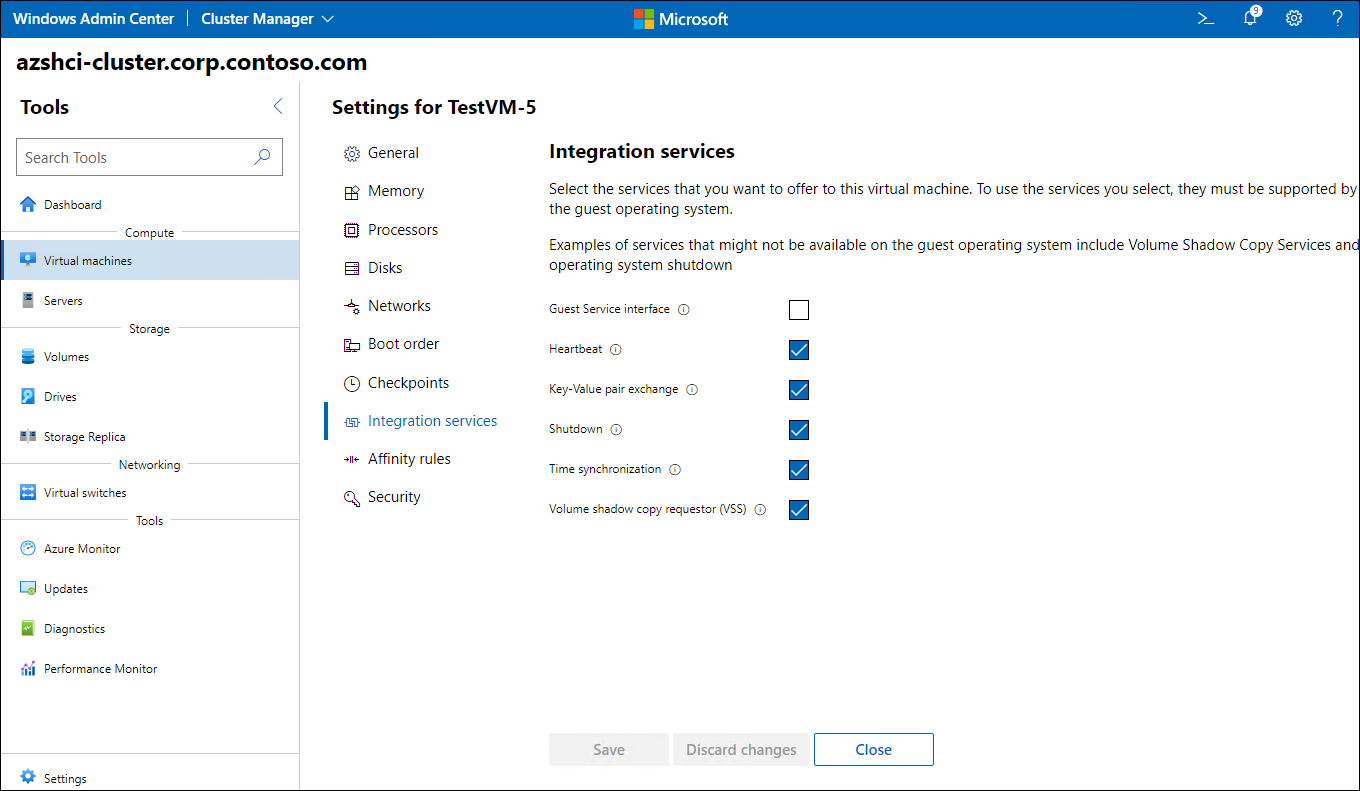Click the Close button

click(874, 750)
